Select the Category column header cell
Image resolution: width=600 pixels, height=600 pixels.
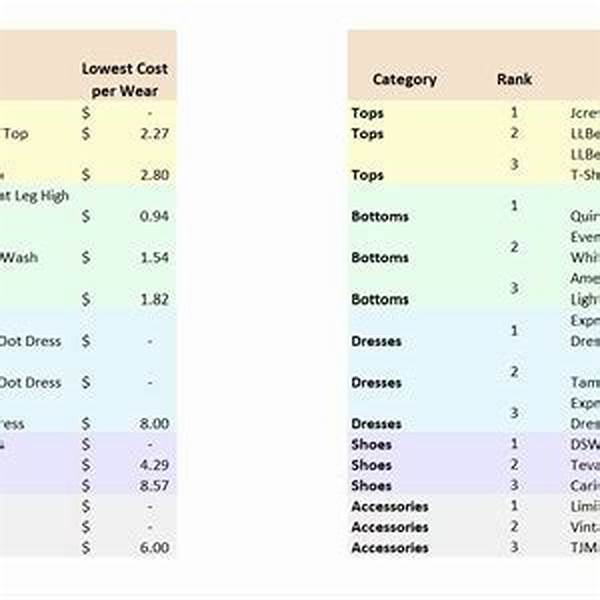coord(404,79)
